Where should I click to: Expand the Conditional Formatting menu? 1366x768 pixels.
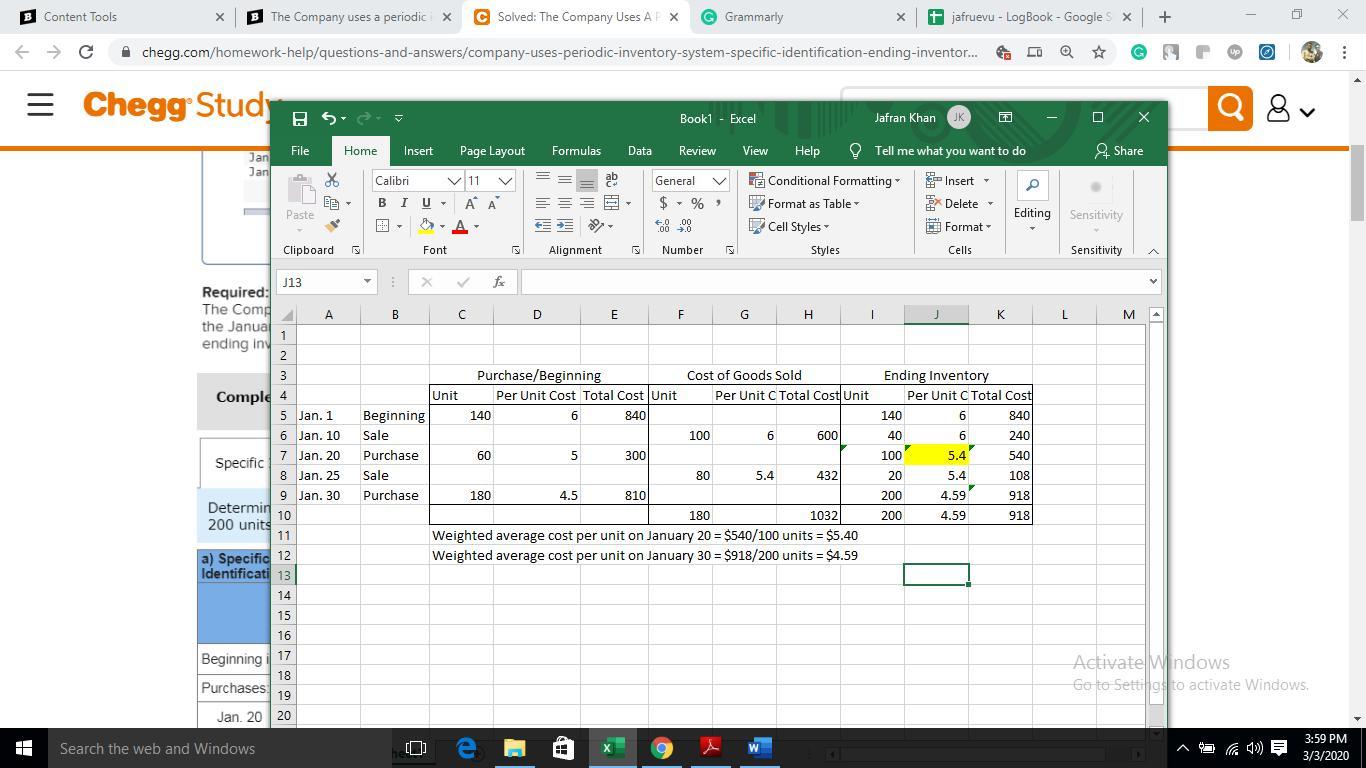(x=825, y=181)
